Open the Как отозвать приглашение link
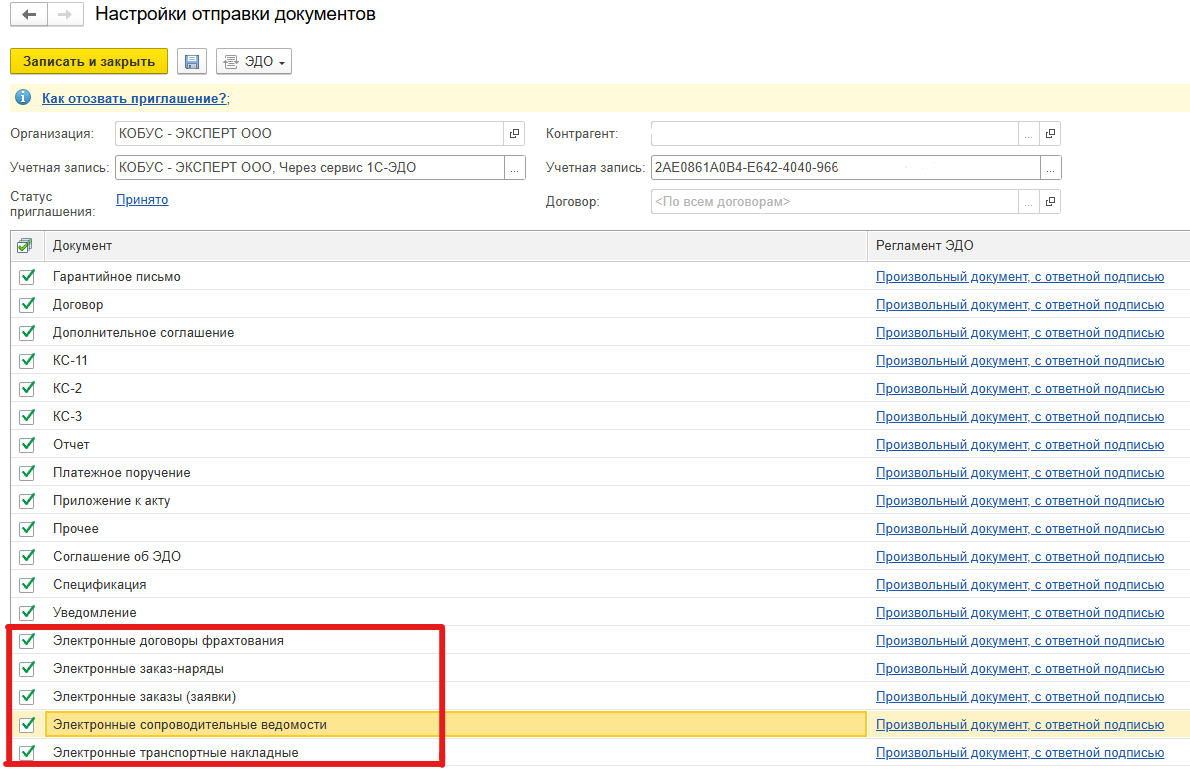 pyautogui.click(x=135, y=98)
